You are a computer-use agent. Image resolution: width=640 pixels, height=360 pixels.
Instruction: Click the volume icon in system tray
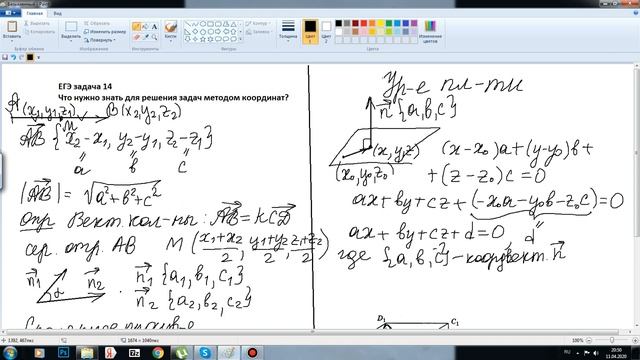596,353
